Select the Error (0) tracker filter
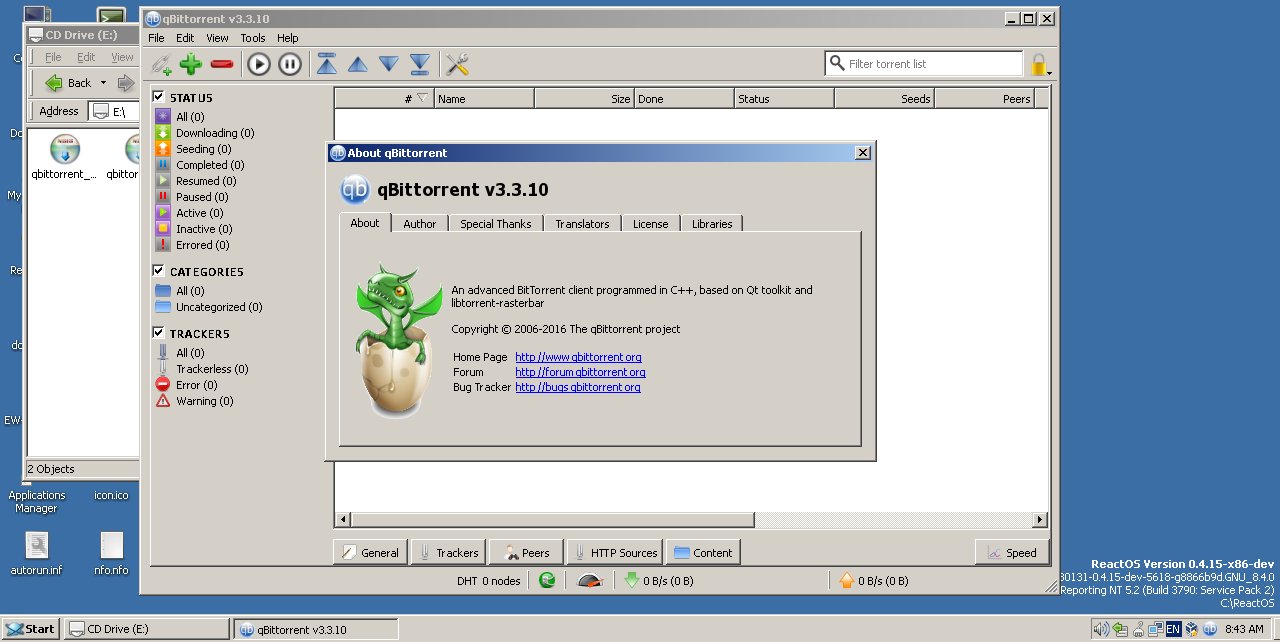Viewport: 1280px width, 642px height. pyautogui.click(x=195, y=385)
